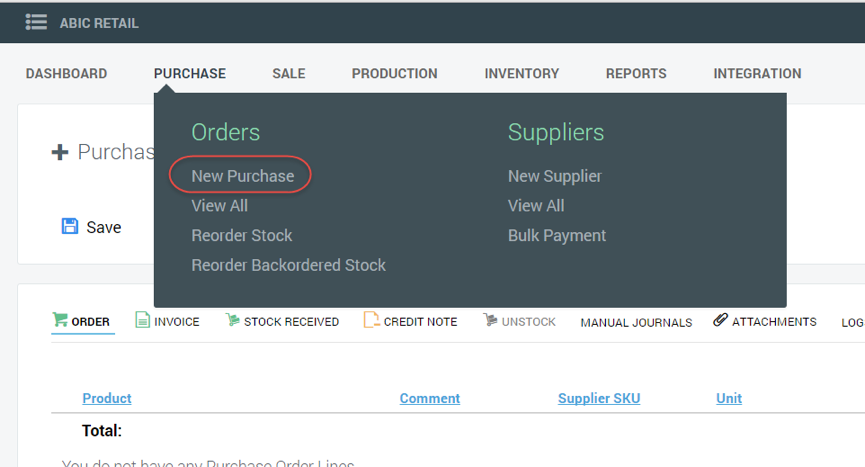Open the Purchase top menu
The width and height of the screenshot is (865, 467).
point(190,73)
